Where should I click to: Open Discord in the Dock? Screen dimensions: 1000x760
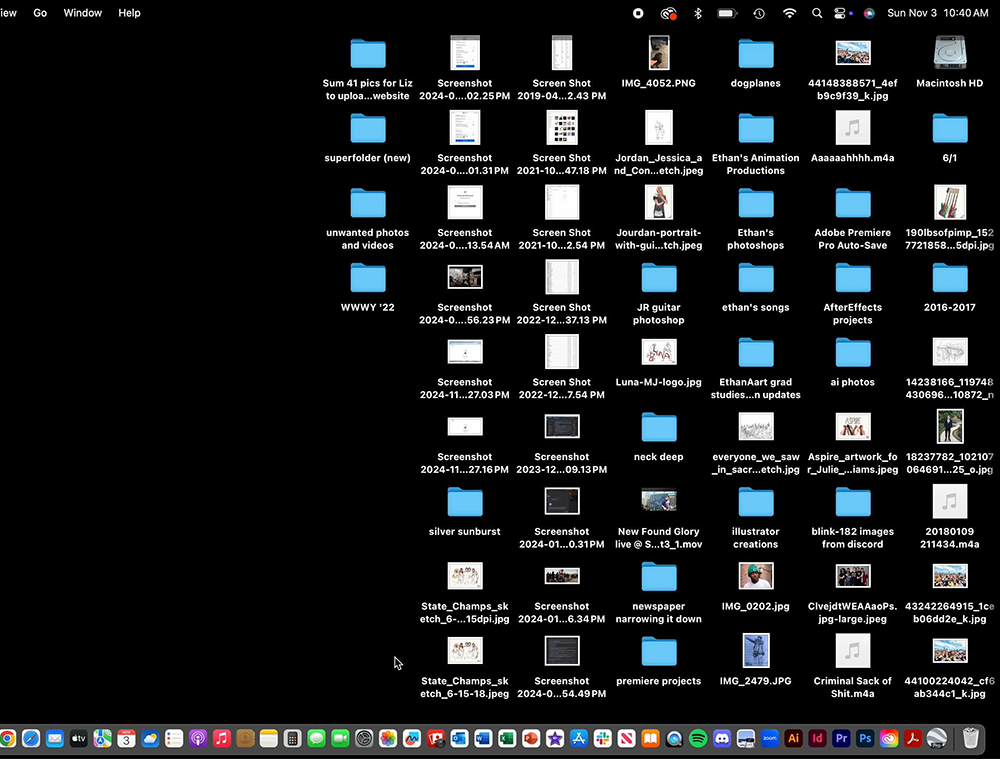coord(722,738)
